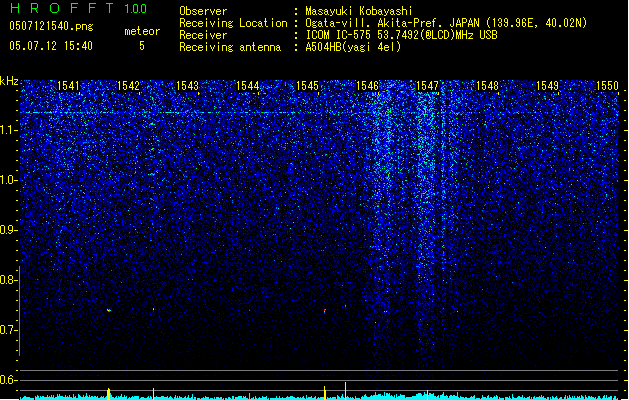Click the Observer label
This screenshot has height=400, width=629.
tap(203, 11)
